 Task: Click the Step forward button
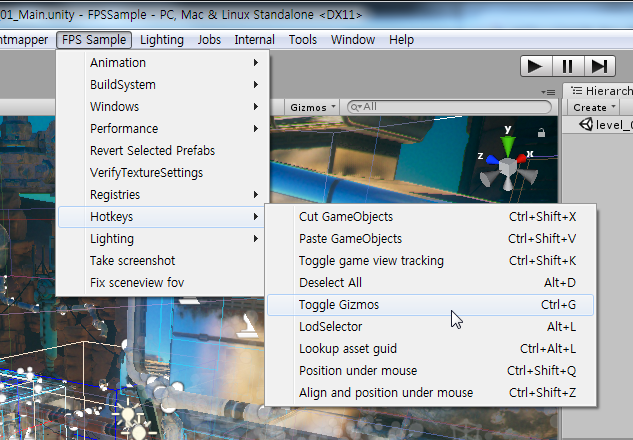(x=599, y=66)
